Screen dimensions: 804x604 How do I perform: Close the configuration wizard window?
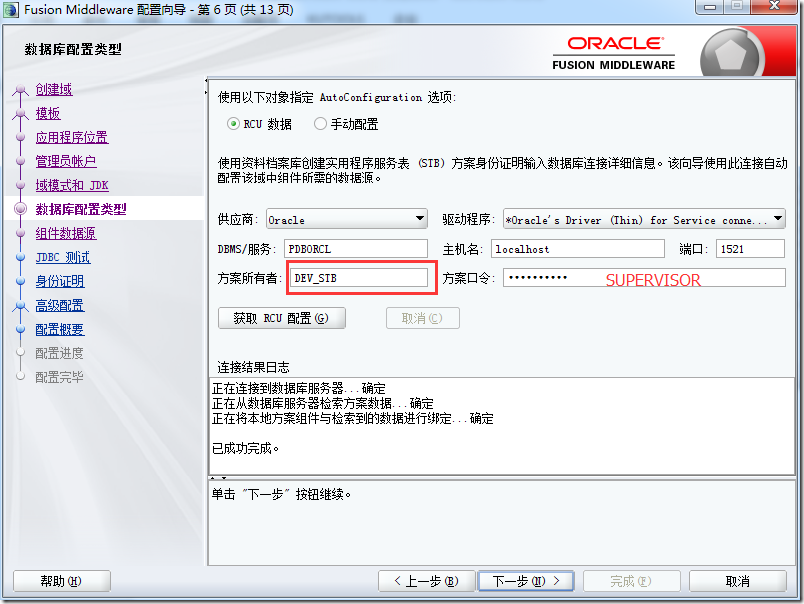pyautogui.click(x=774, y=7)
